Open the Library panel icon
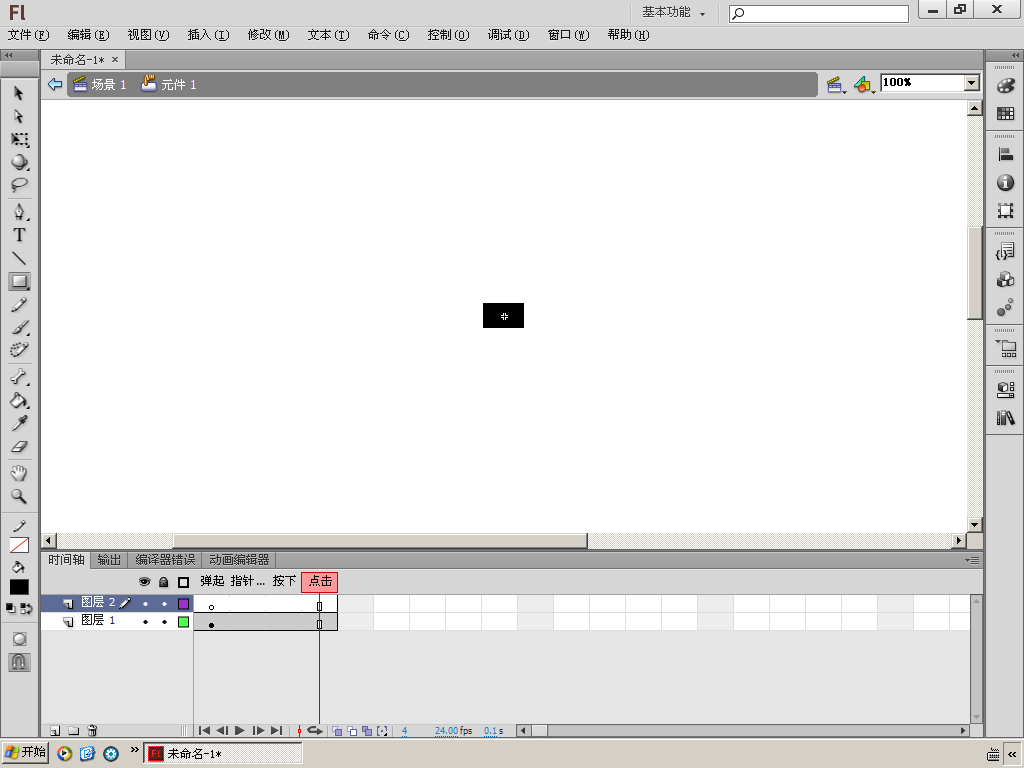 click(1006, 418)
